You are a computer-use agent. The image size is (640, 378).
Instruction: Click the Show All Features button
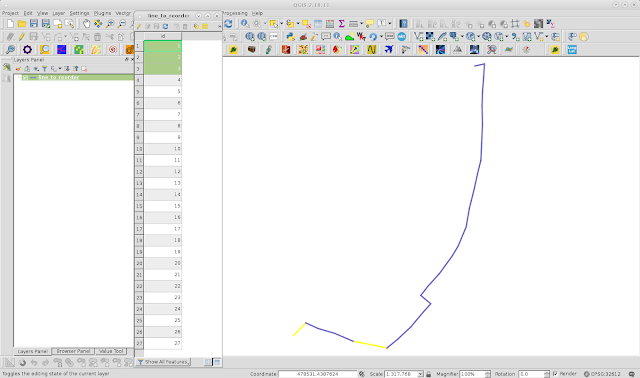[x=164, y=362]
